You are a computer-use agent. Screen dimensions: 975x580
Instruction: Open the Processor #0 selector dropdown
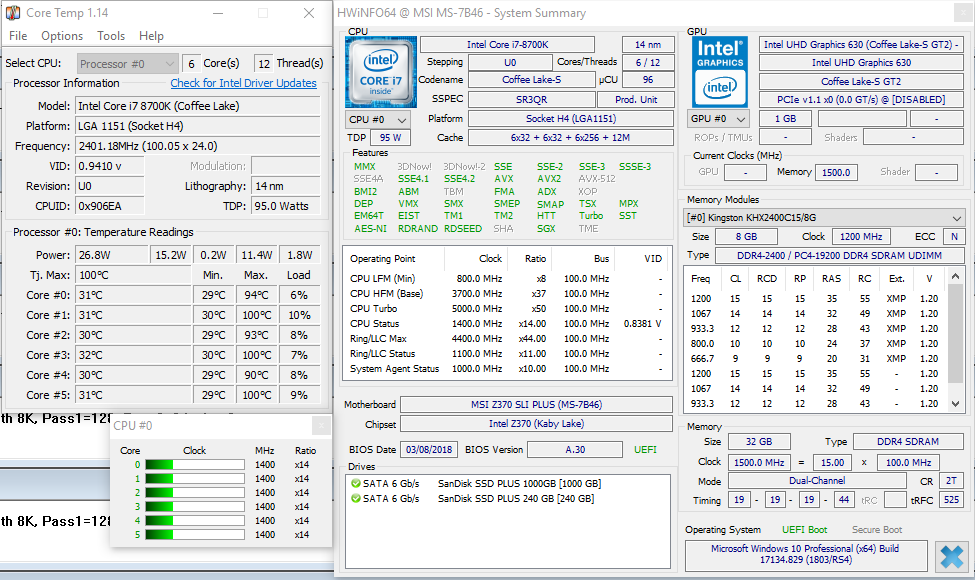point(128,63)
